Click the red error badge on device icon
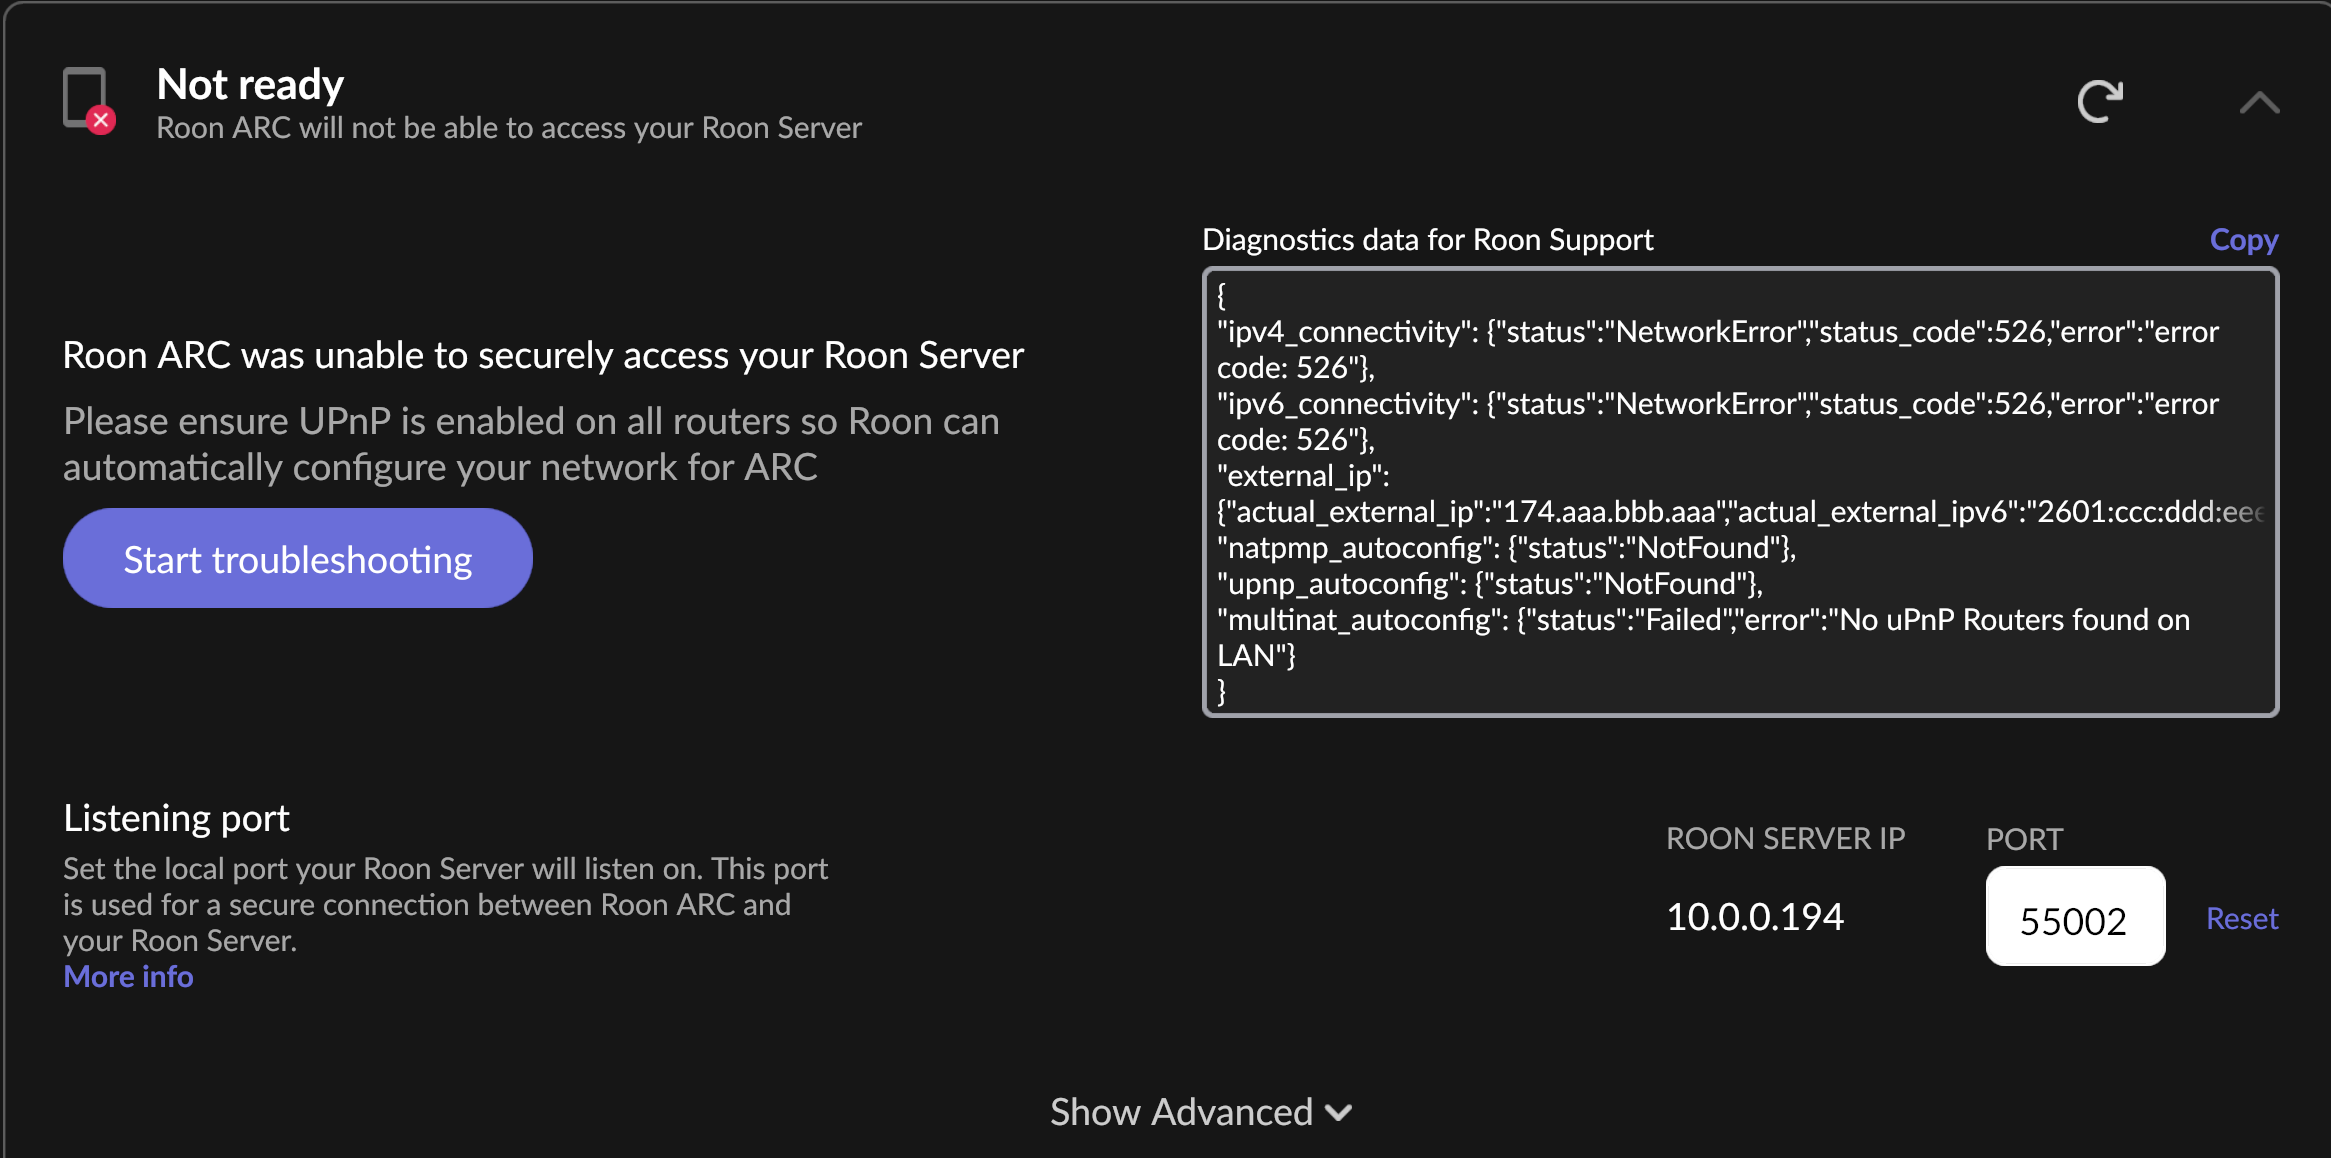 tap(101, 120)
